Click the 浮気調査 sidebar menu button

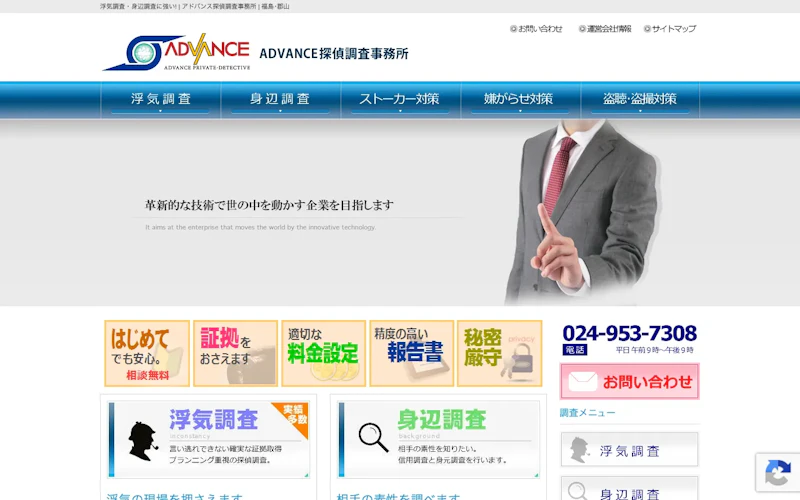(630, 449)
